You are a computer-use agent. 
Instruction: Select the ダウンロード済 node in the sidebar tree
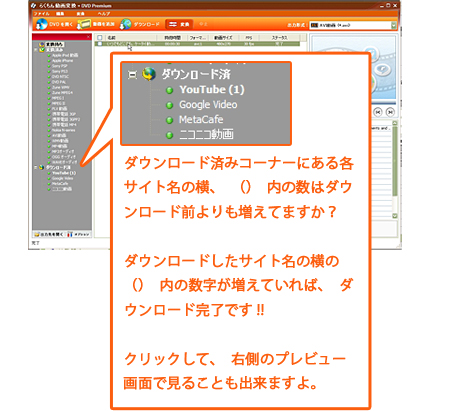click(x=58, y=167)
